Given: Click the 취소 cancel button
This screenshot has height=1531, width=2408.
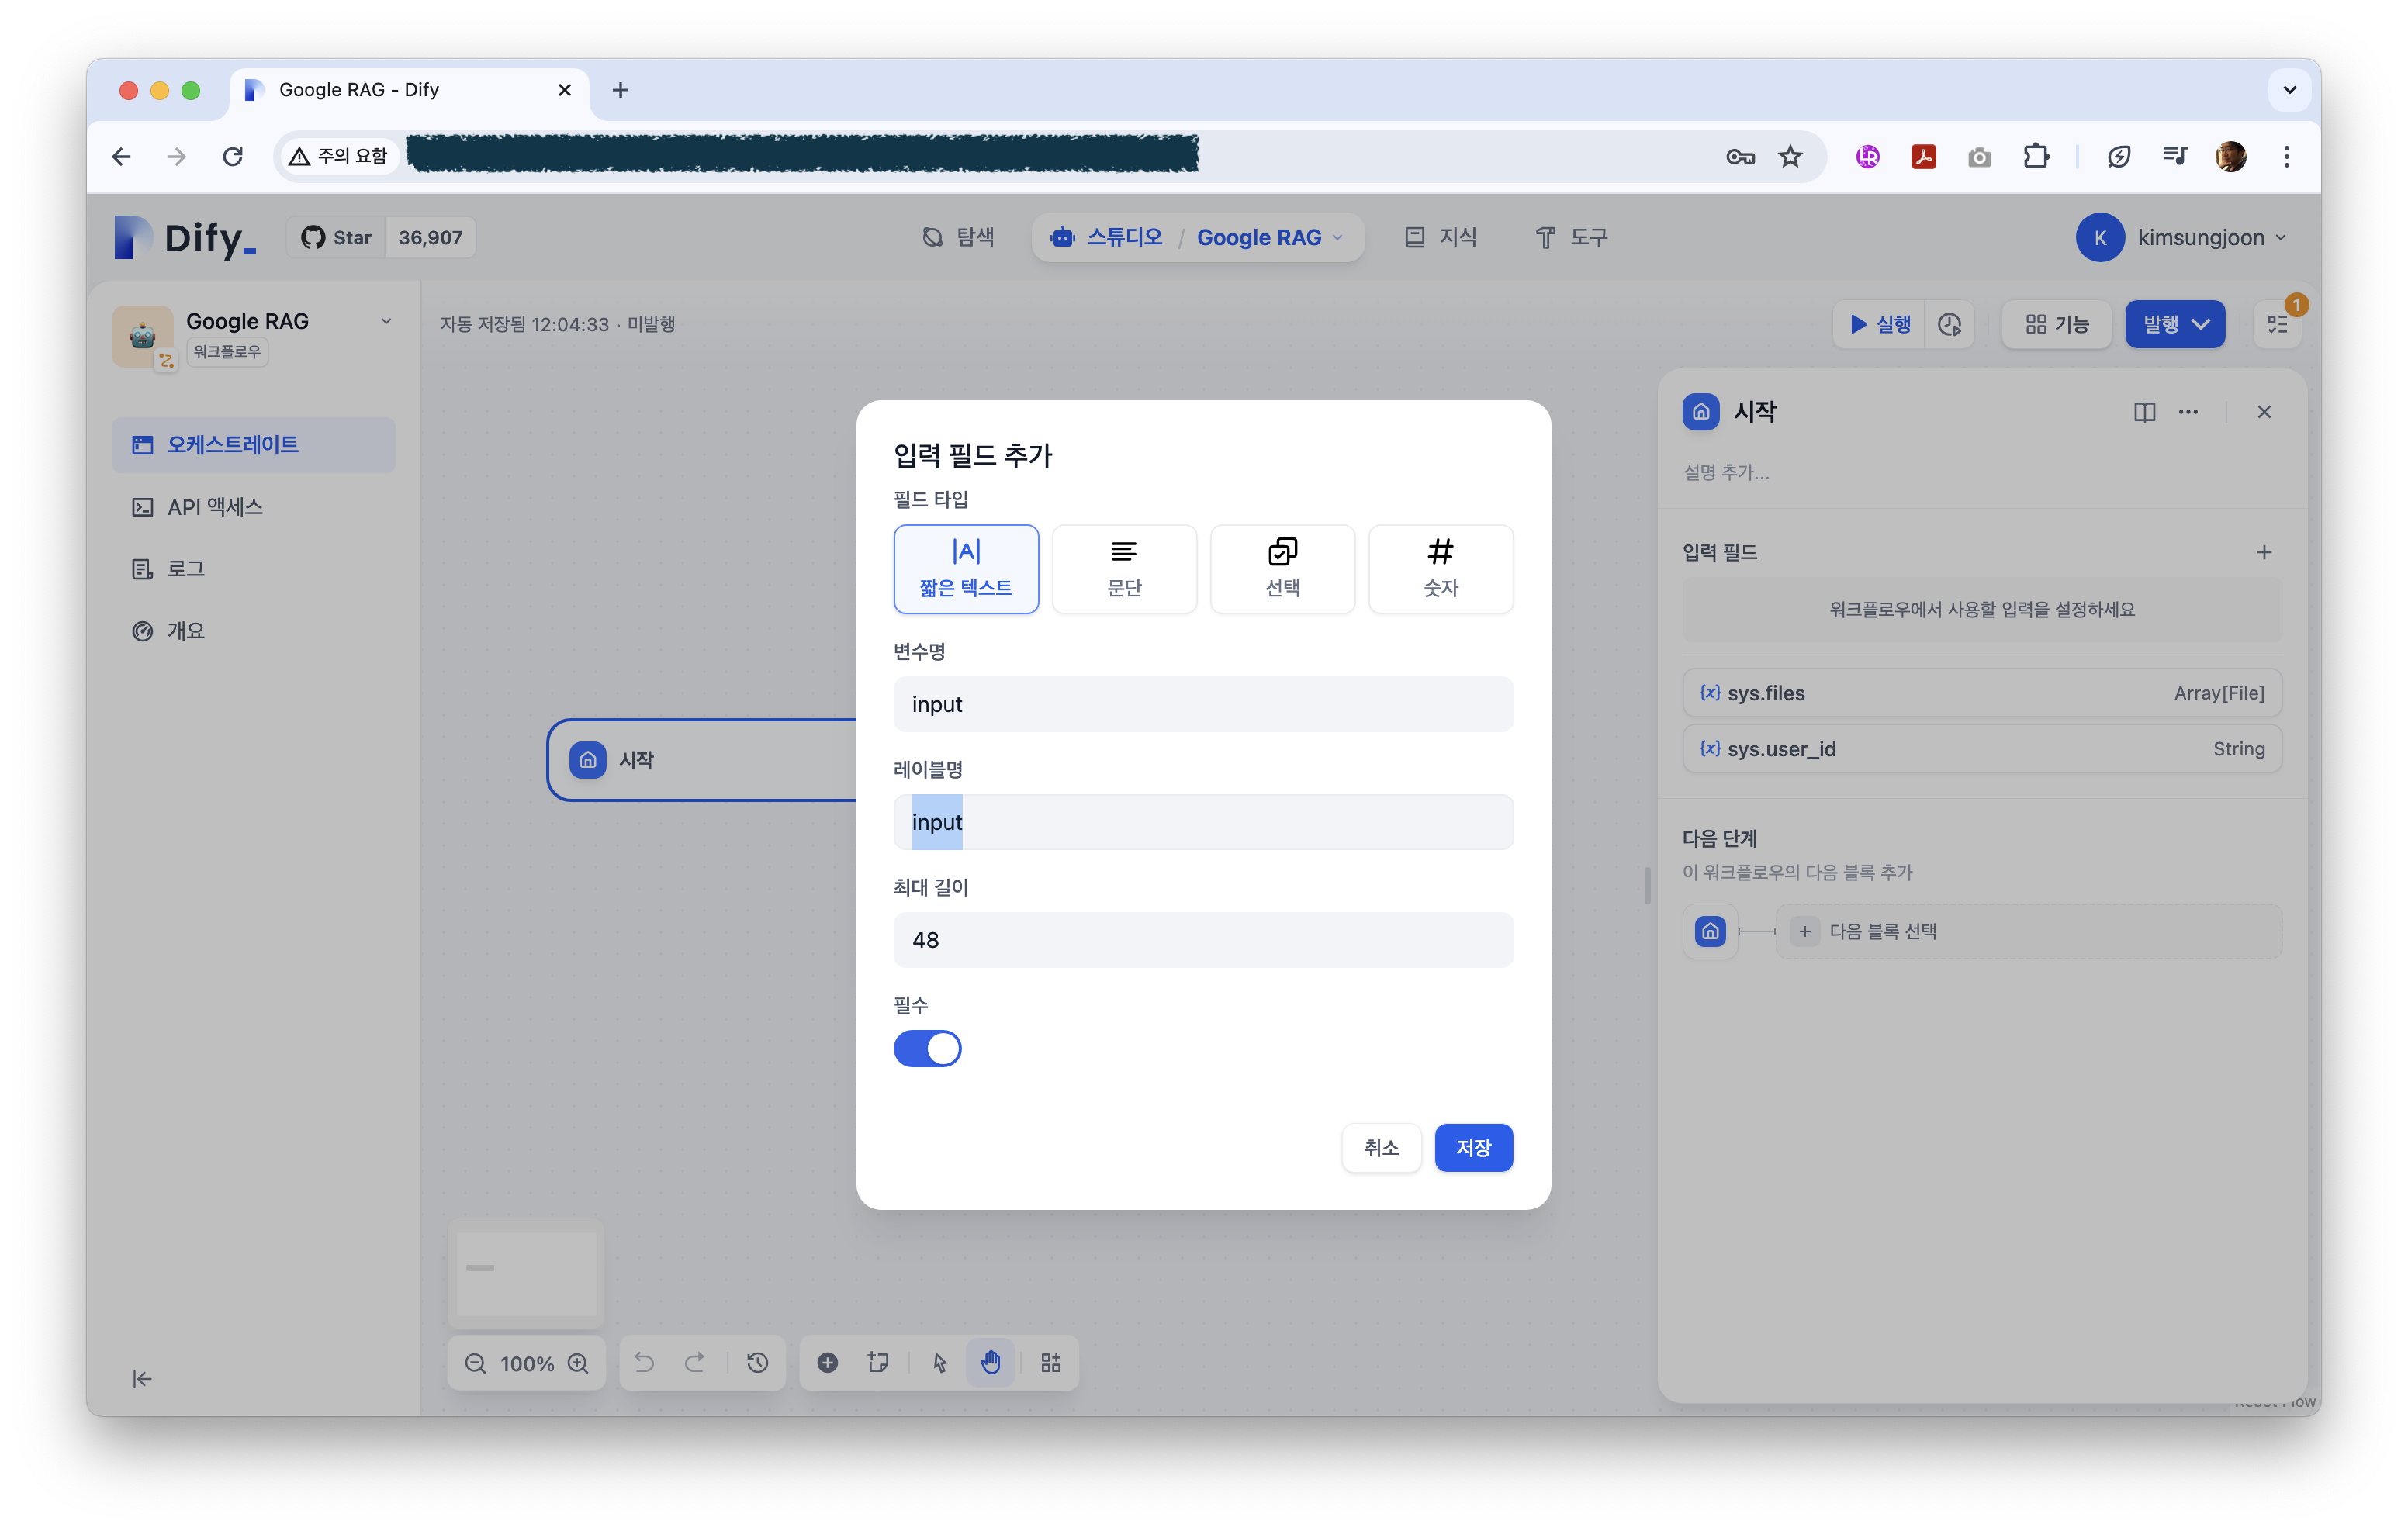Looking at the screenshot, I should [x=1380, y=1147].
